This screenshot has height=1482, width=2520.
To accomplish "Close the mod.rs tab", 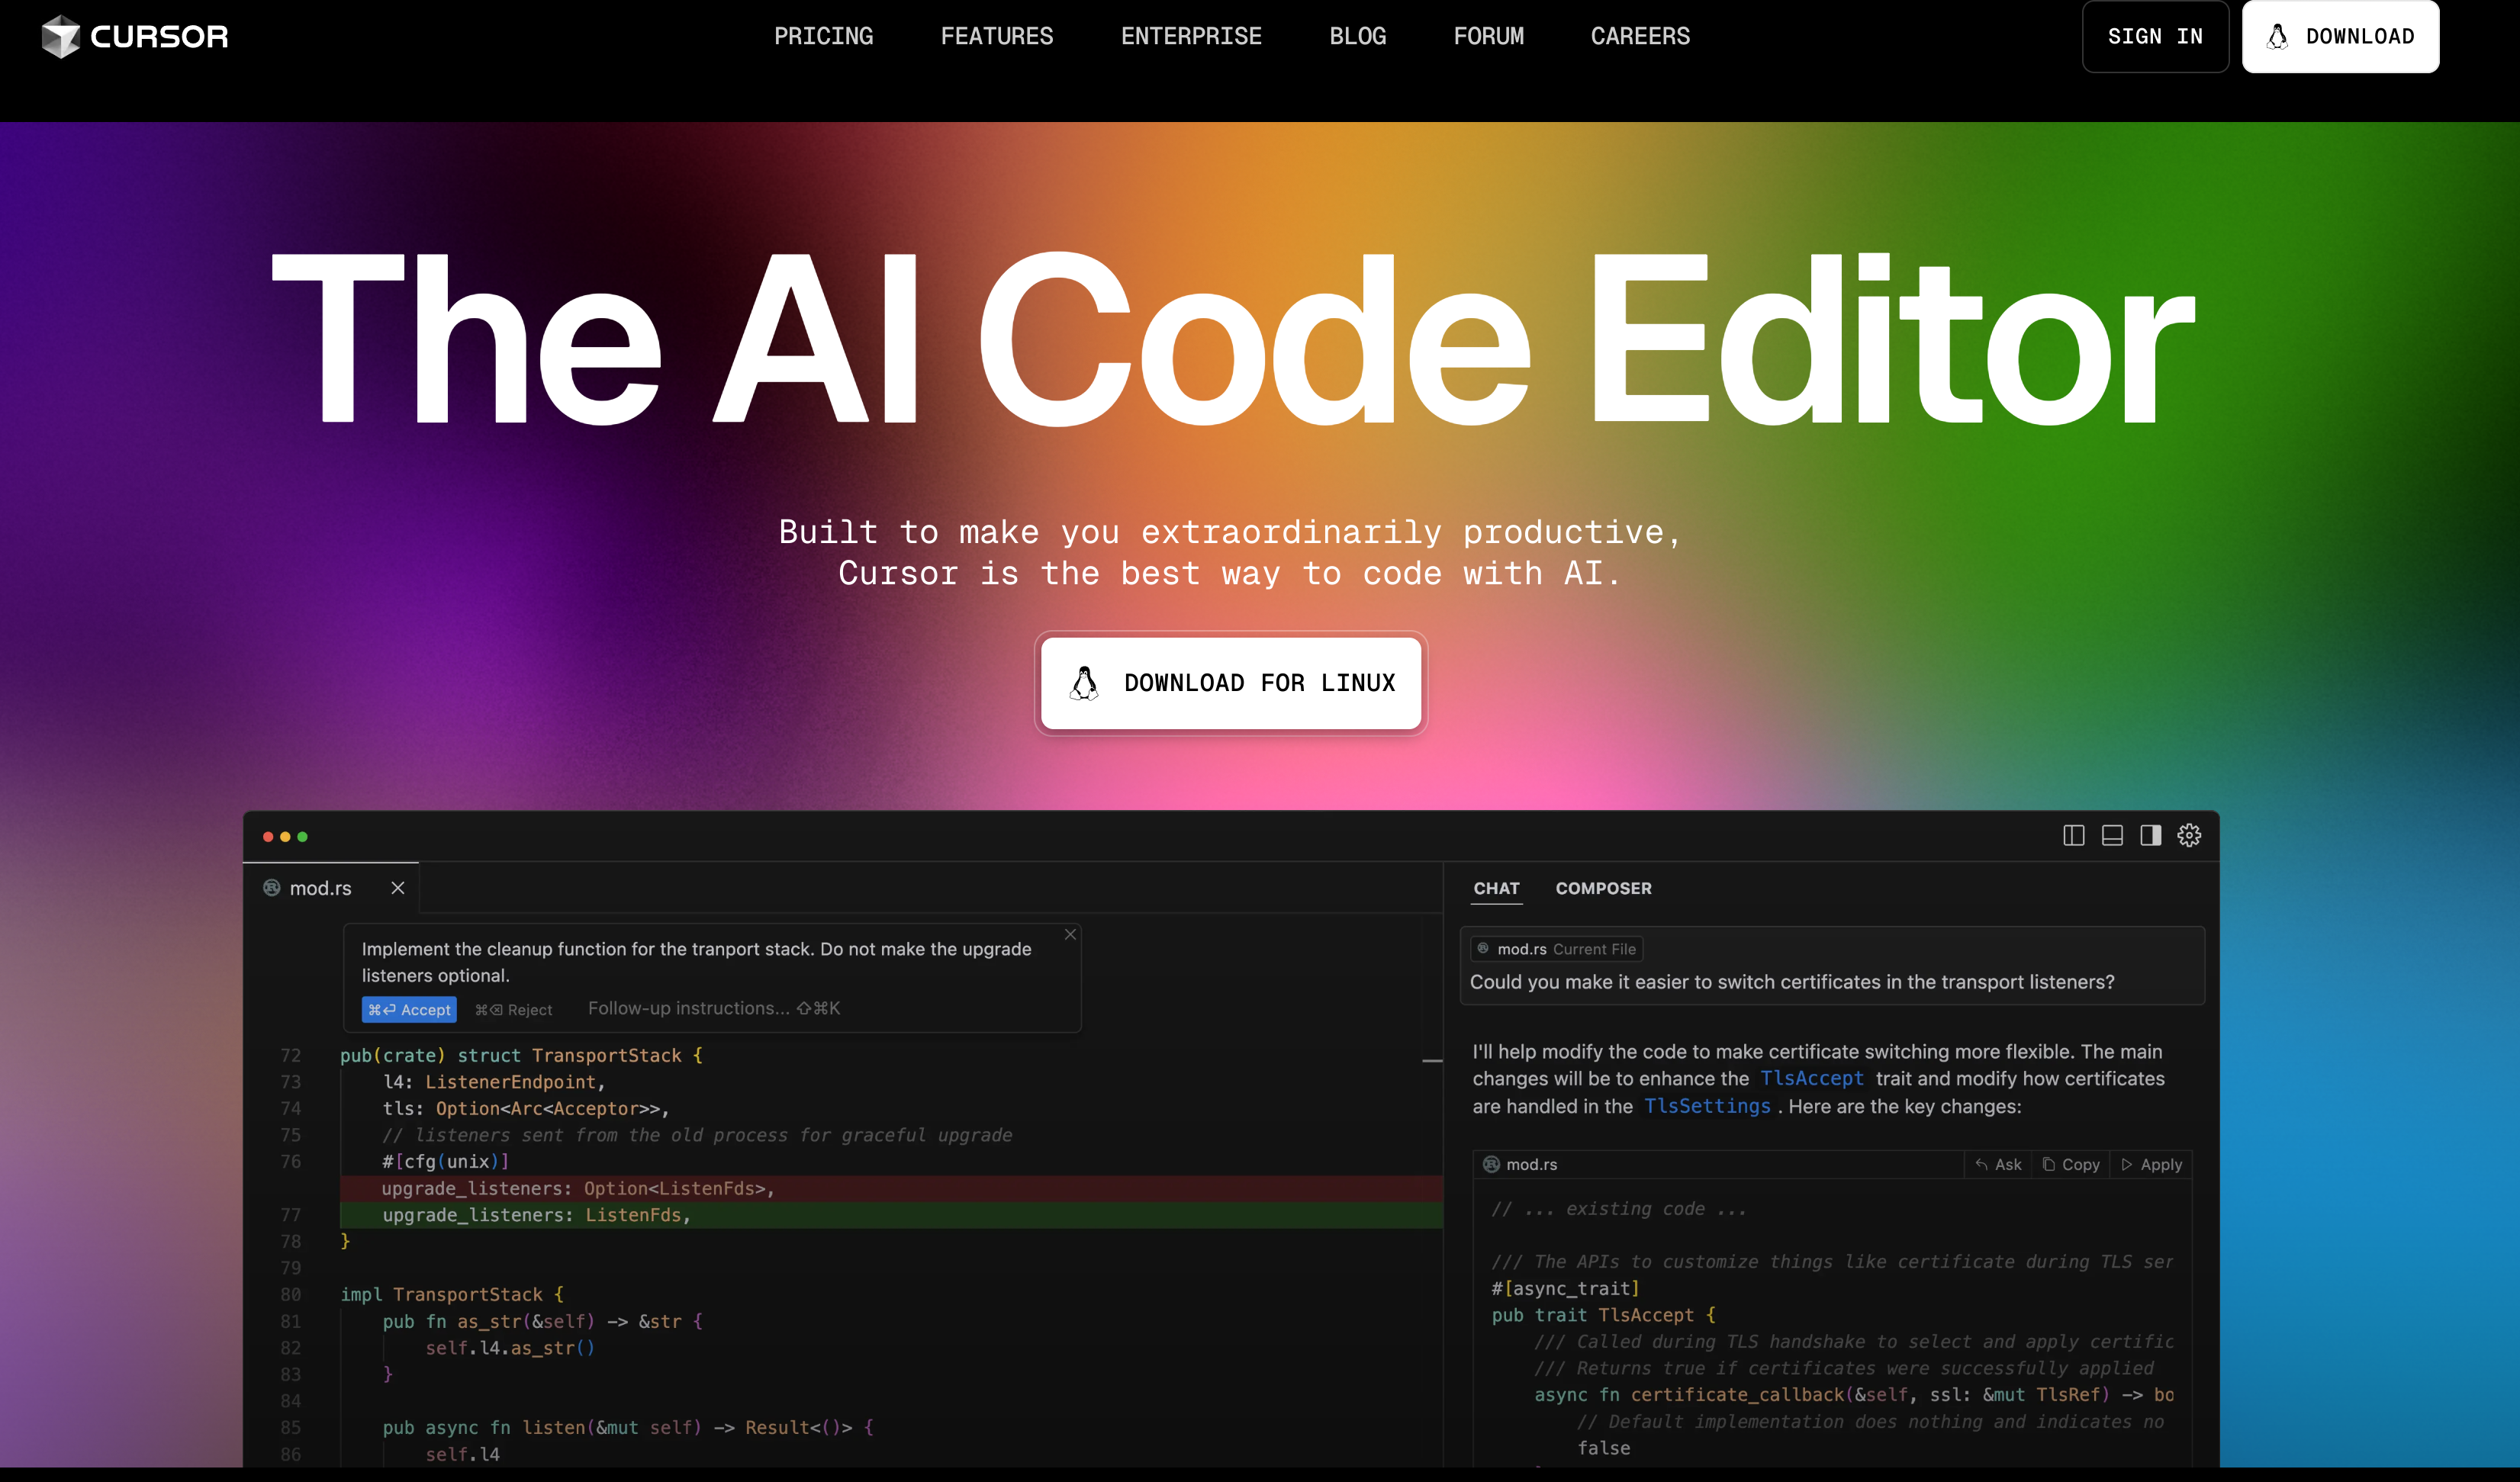I will coord(398,888).
